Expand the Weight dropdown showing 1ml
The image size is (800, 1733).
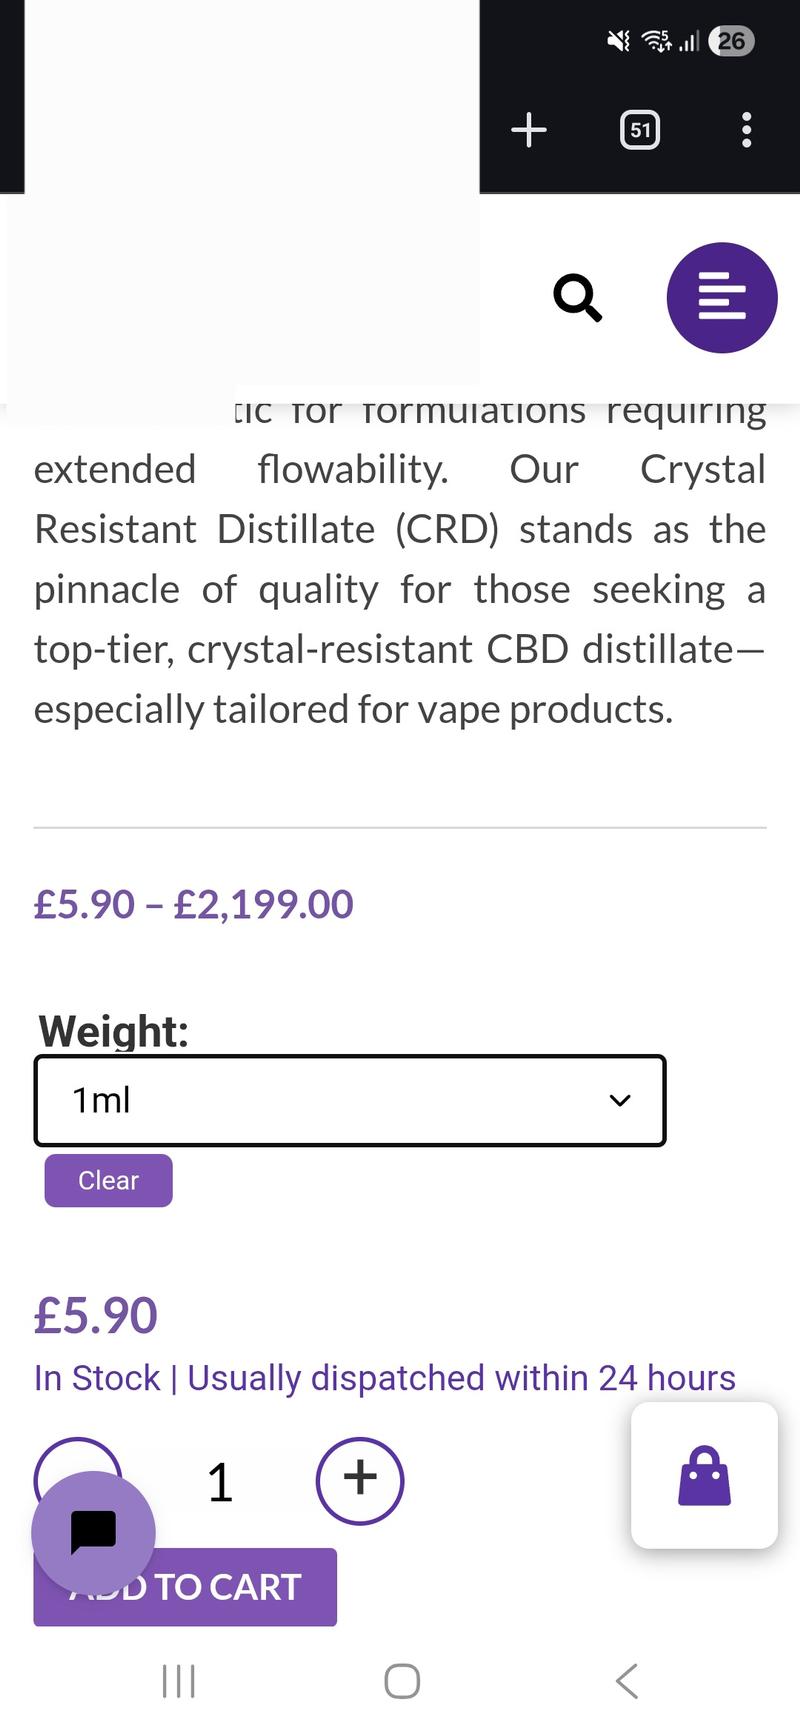pyautogui.click(x=350, y=1100)
